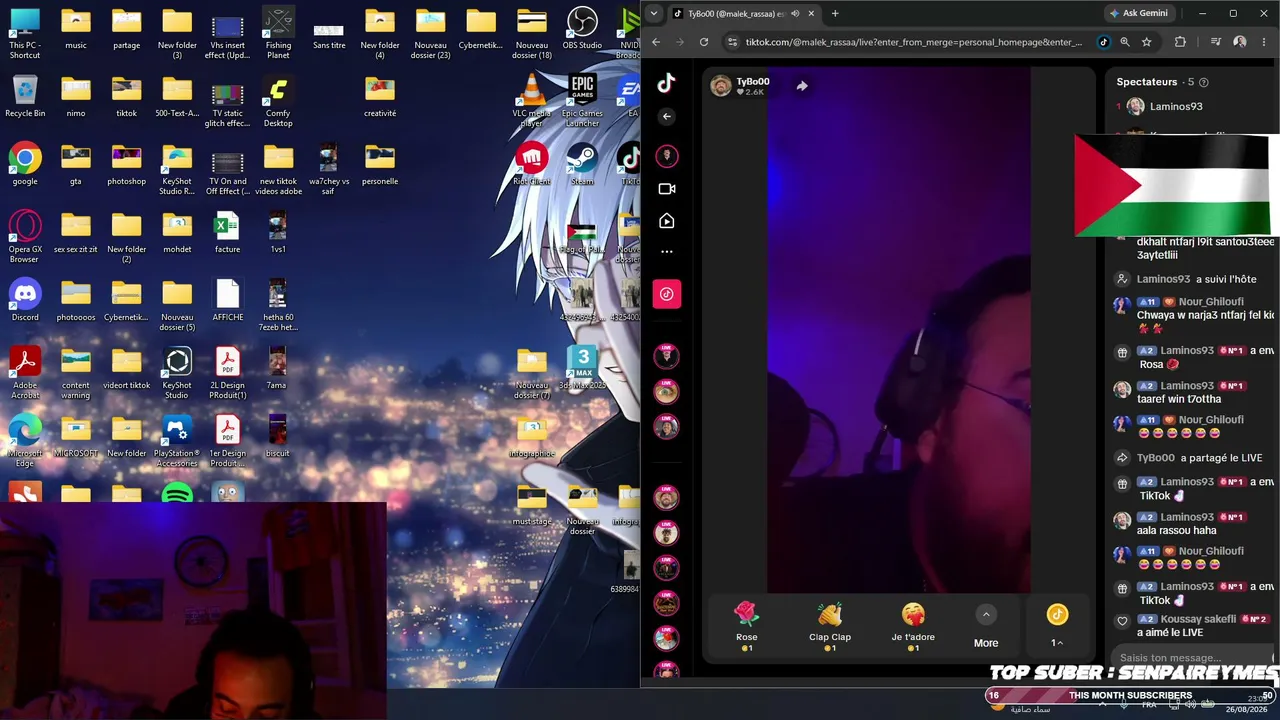The width and height of the screenshot is (1280, 720).
Task: Go back in browser history
Action: pos(656,42)
